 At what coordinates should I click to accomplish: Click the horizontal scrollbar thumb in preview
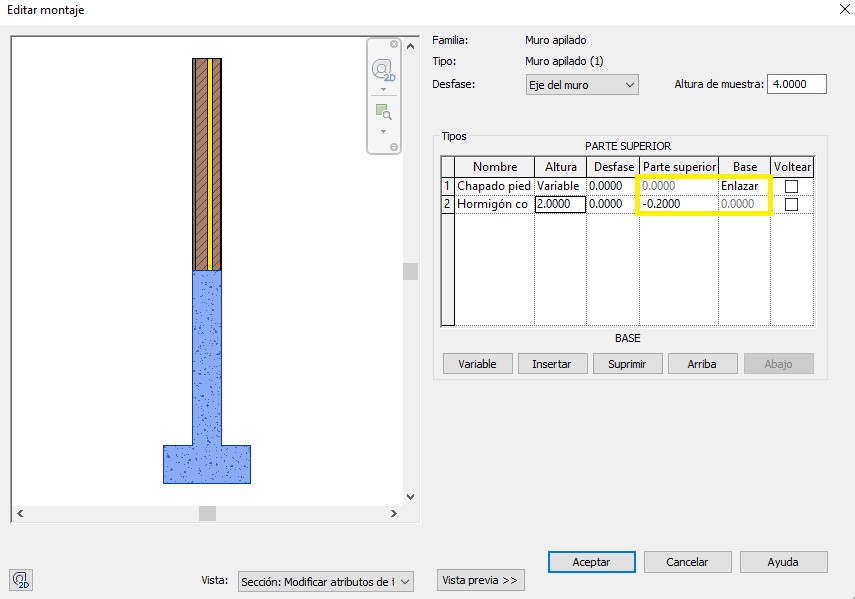tap(207, 513)
